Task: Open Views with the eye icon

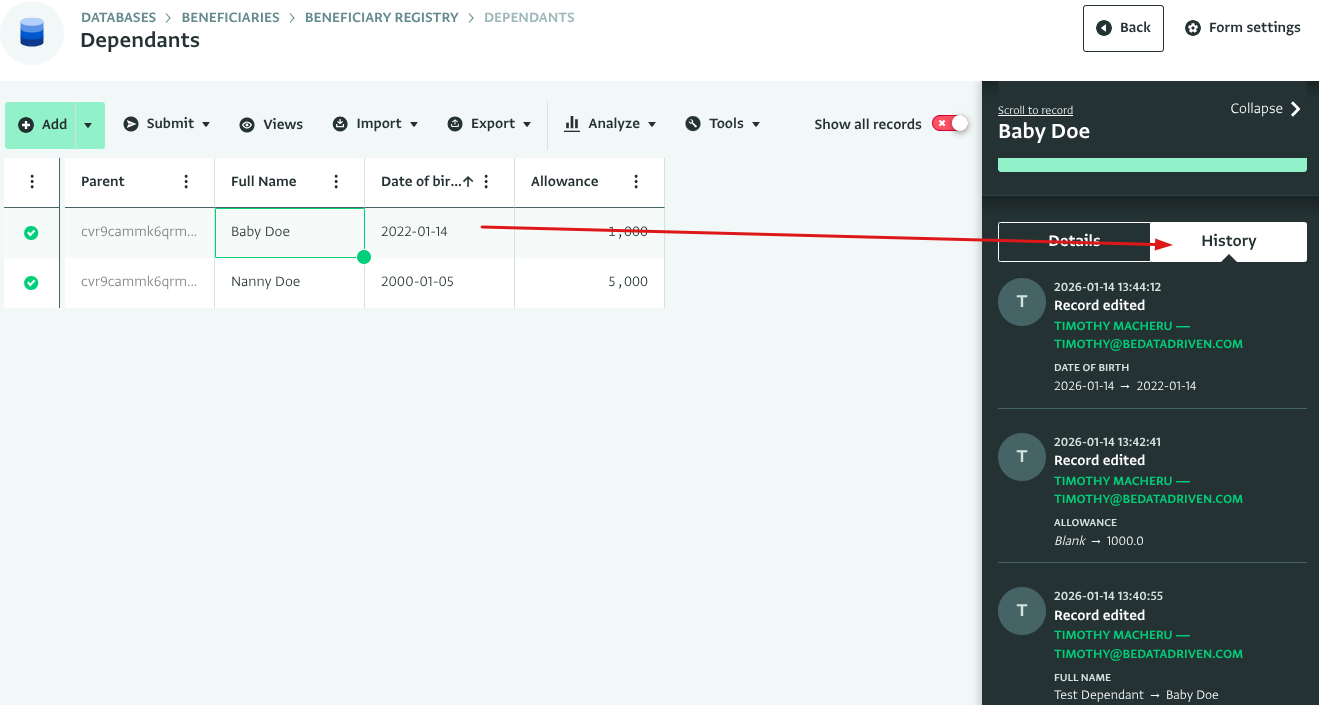Action: coord(271,124)
